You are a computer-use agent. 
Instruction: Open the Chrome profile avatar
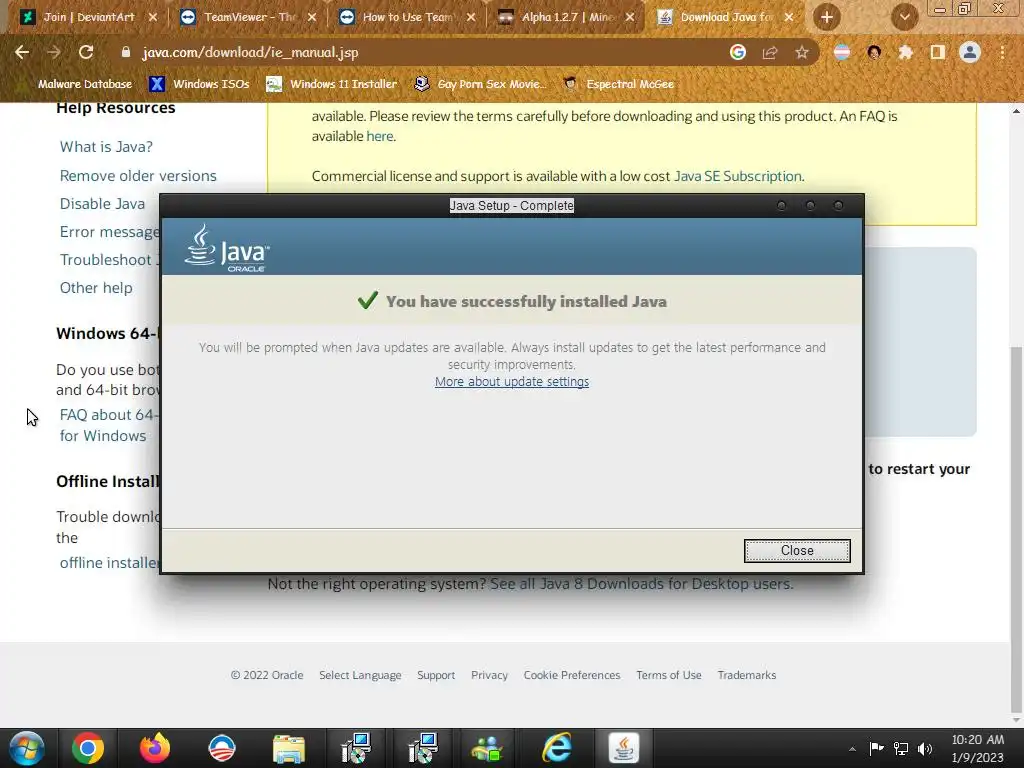pyautogui.click(x=970, y=52)
